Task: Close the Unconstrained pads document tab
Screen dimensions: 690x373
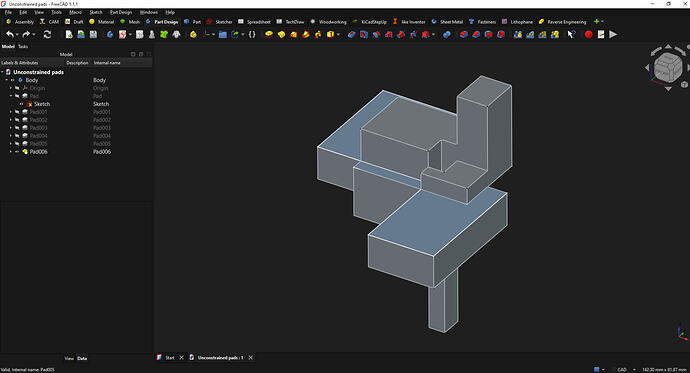Action: [x=250, y=358]
